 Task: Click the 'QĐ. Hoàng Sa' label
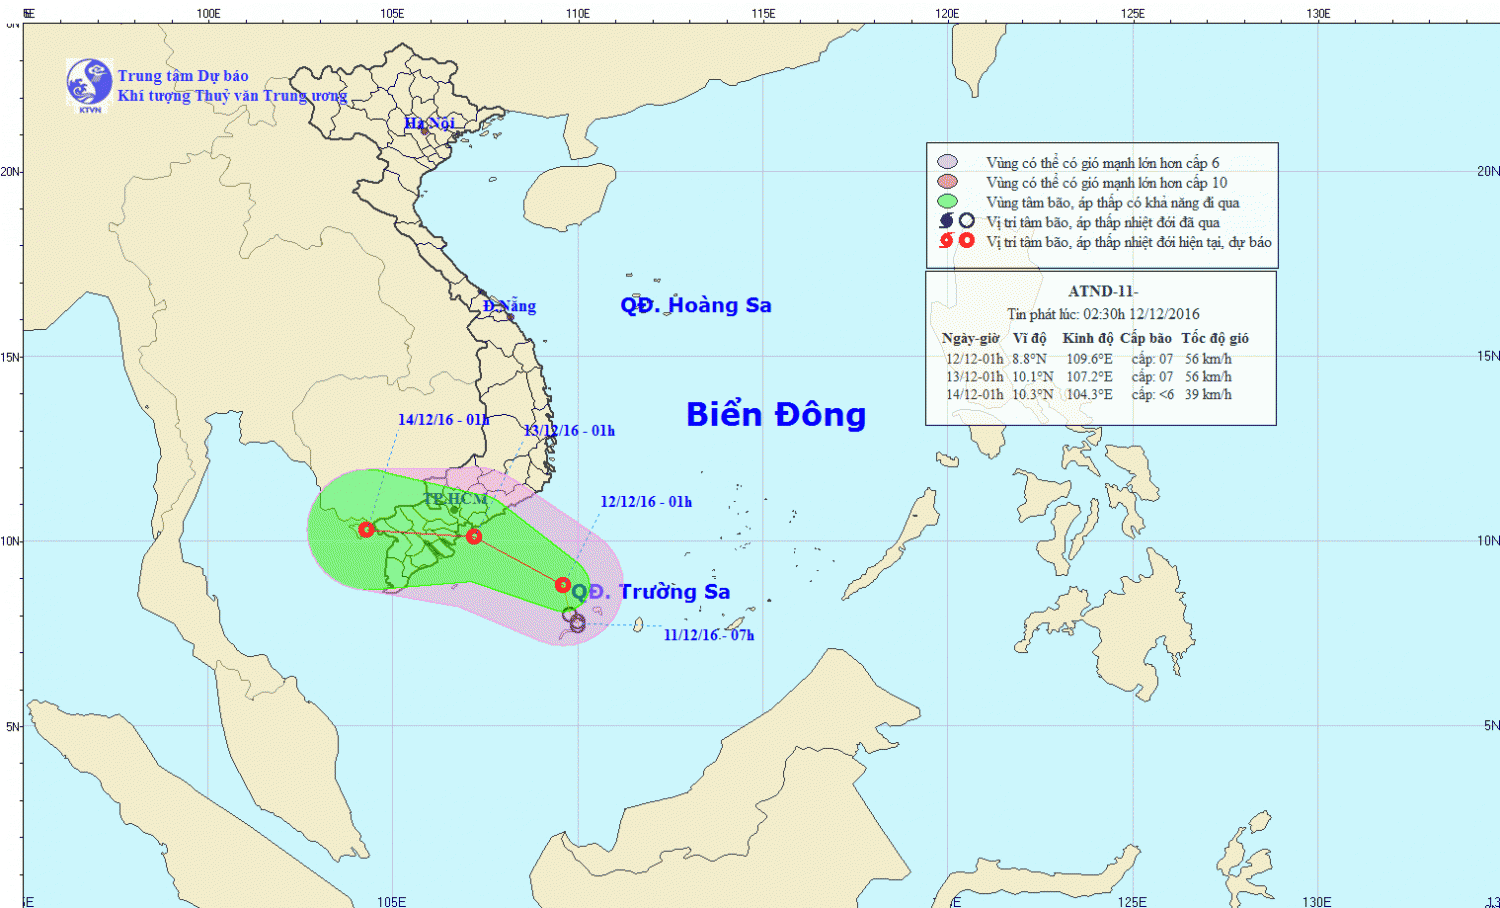coord(696,305)
